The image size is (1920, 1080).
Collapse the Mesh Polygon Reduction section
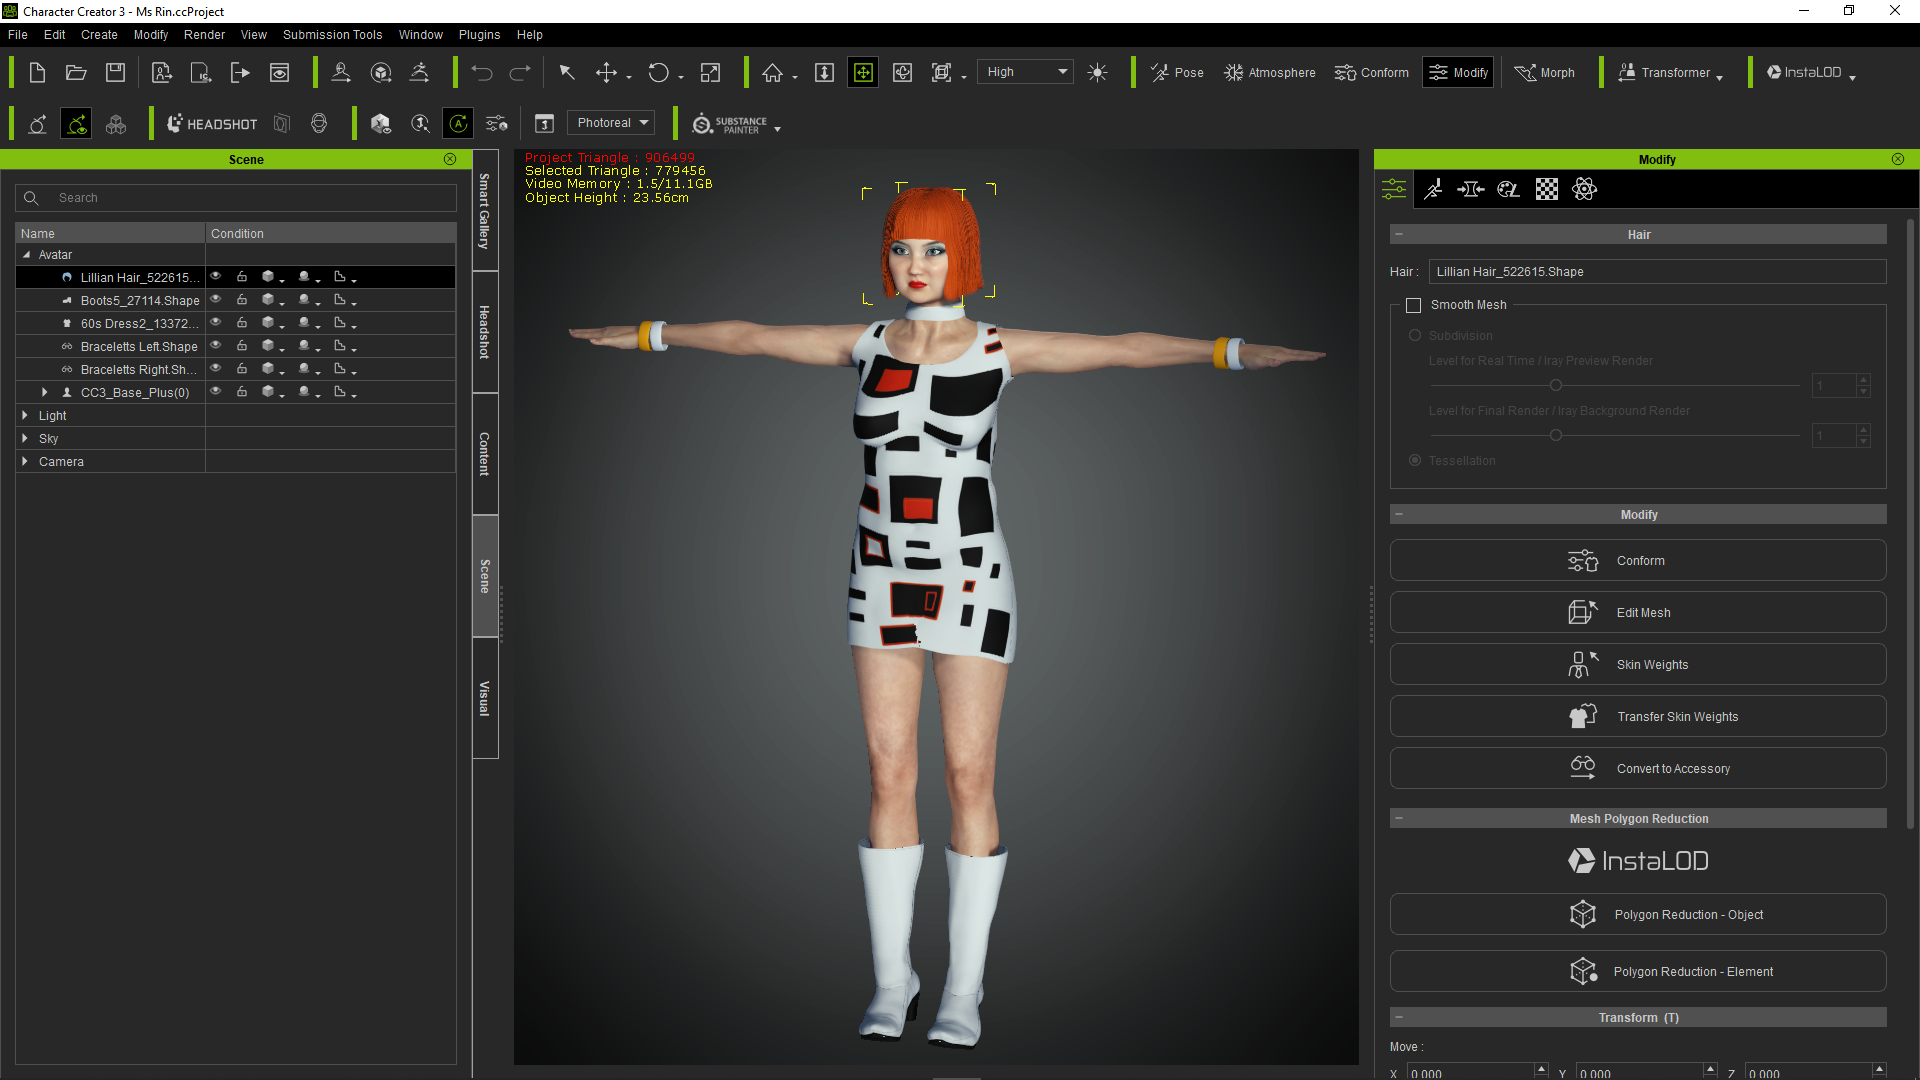point(1399,819)
